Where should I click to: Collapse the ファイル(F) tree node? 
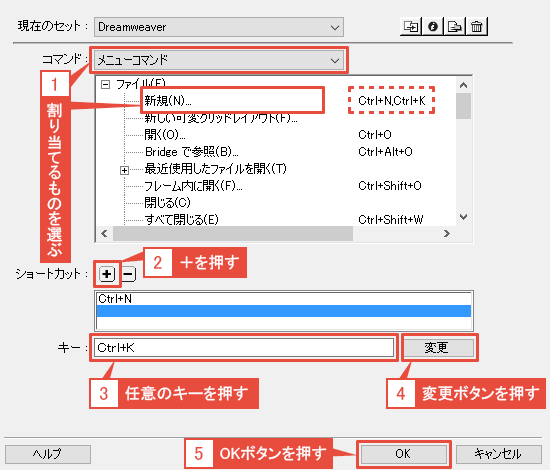[x=105, y=84]
